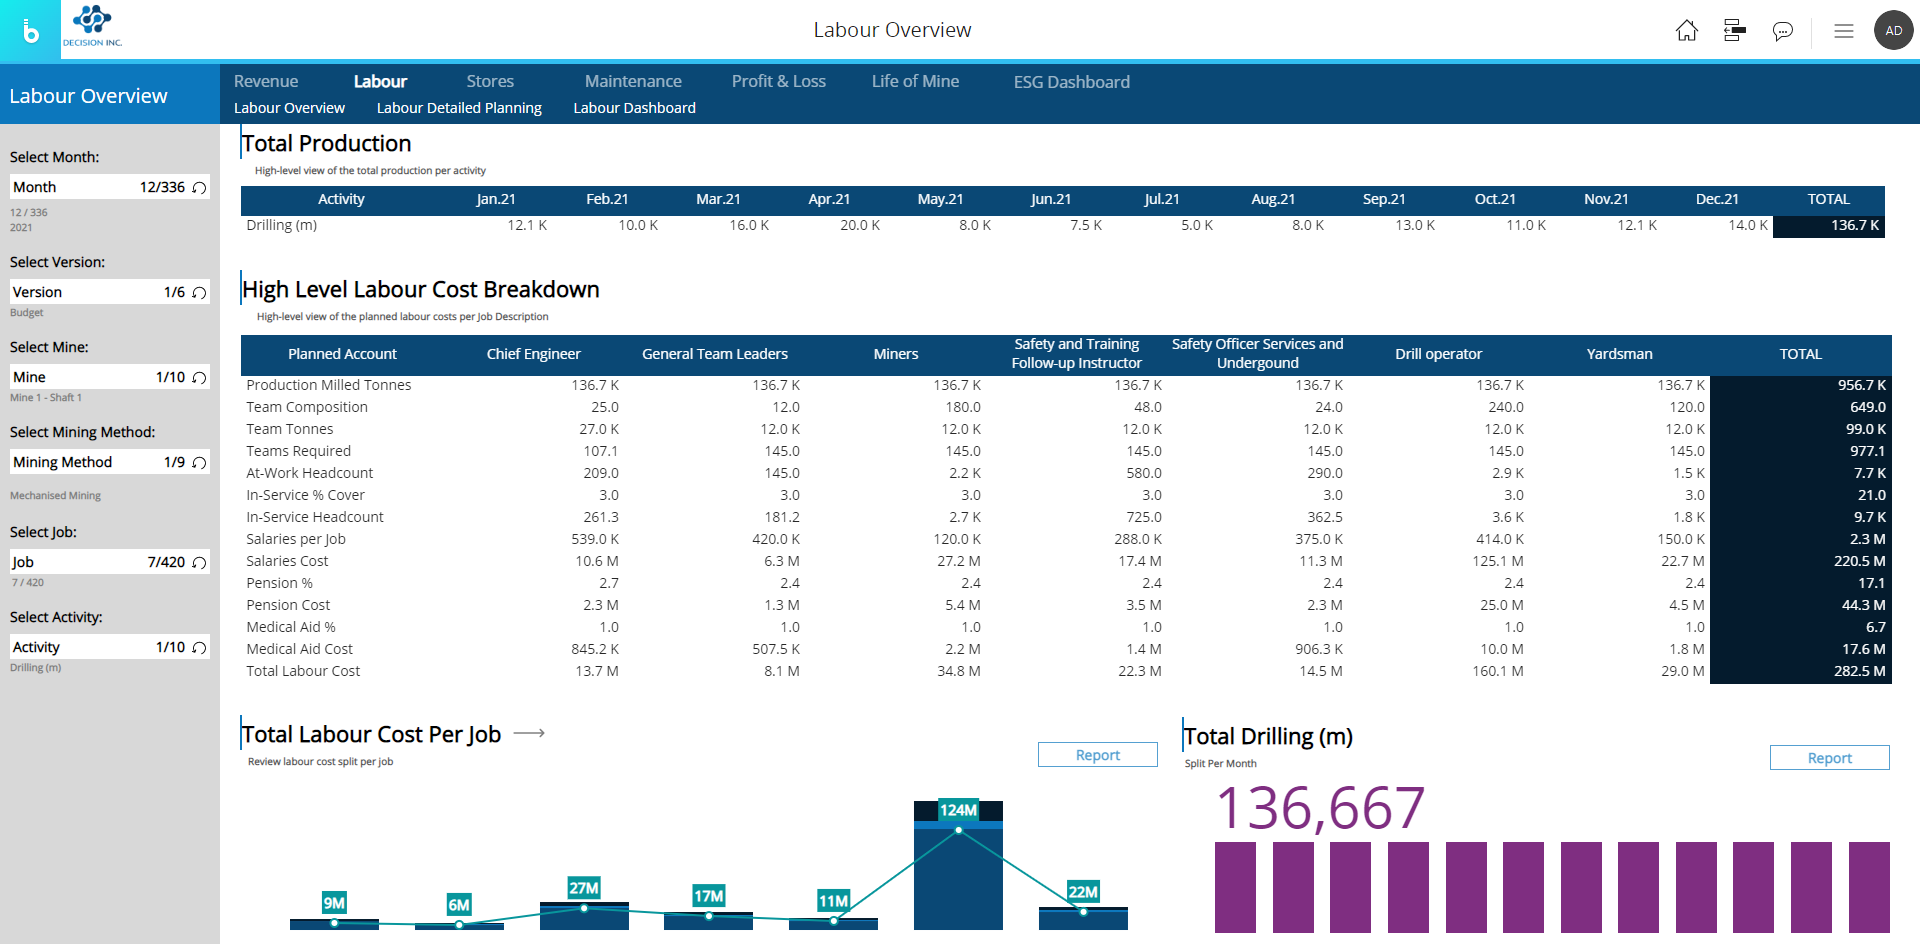Select the Jan.21 column header
1920x944 pixels.
pos(496,199)
